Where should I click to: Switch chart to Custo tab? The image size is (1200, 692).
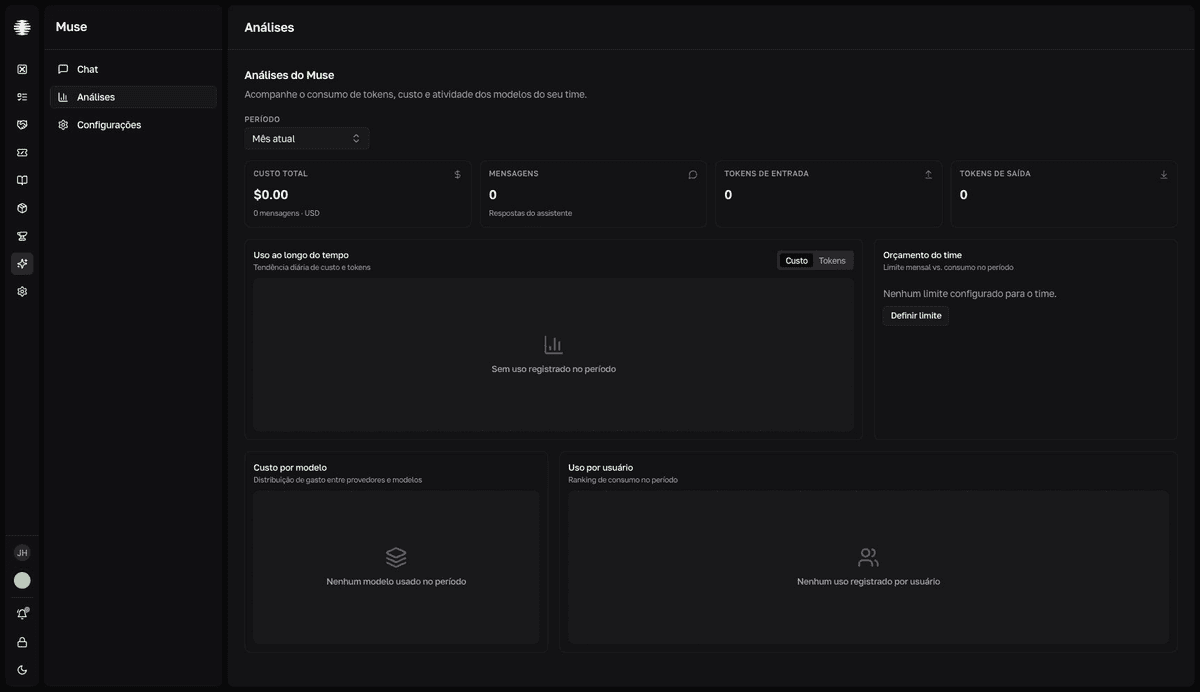coord(797,260)
